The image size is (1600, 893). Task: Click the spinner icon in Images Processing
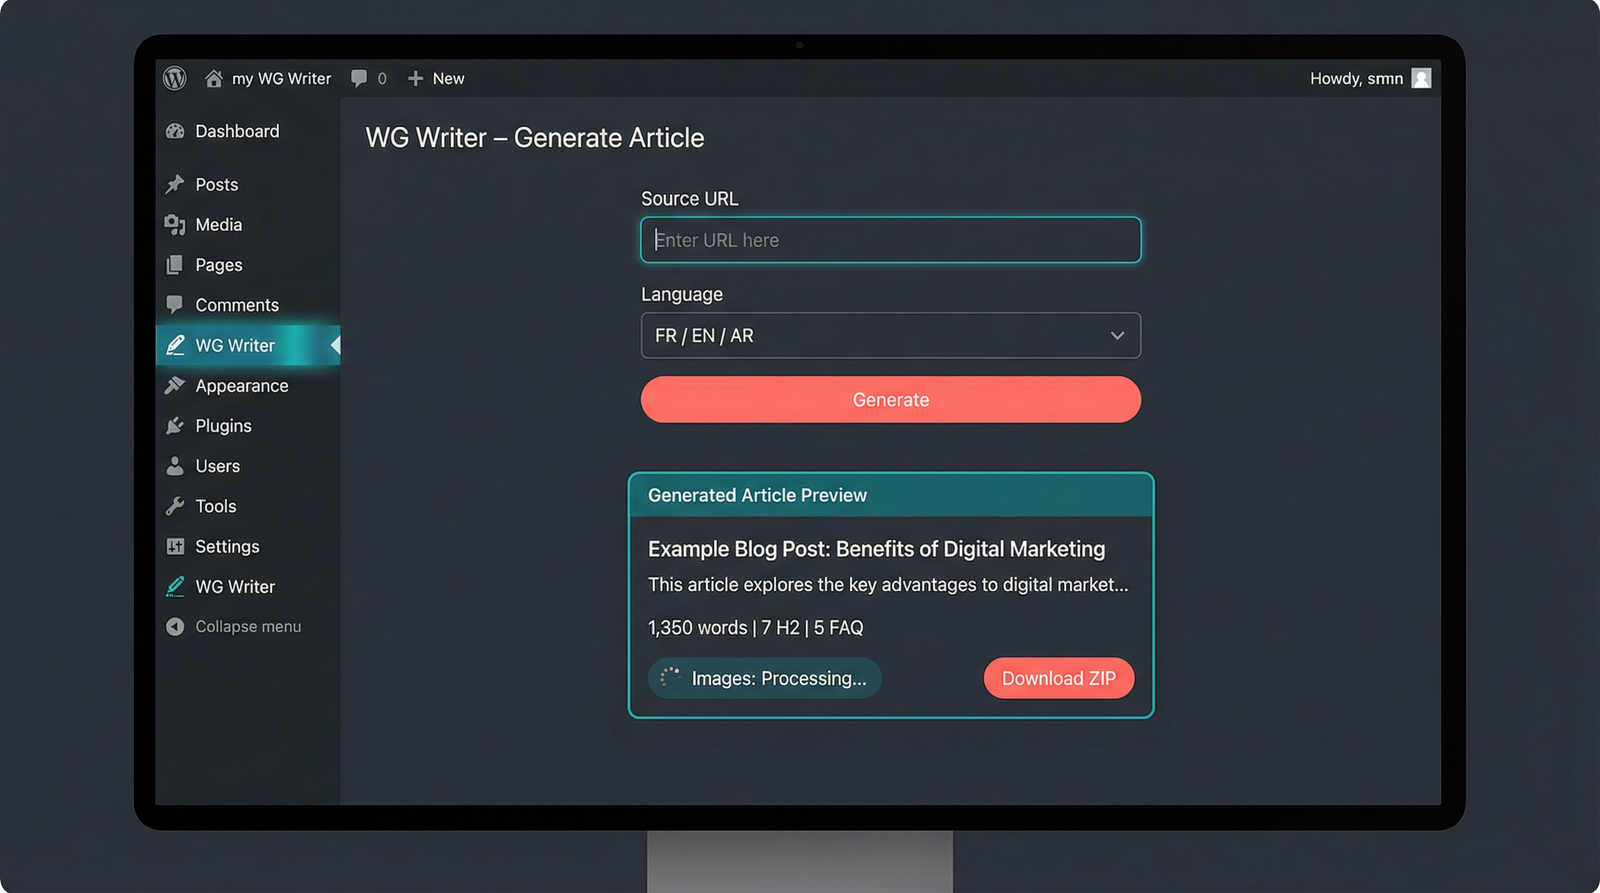coord(670,678)
